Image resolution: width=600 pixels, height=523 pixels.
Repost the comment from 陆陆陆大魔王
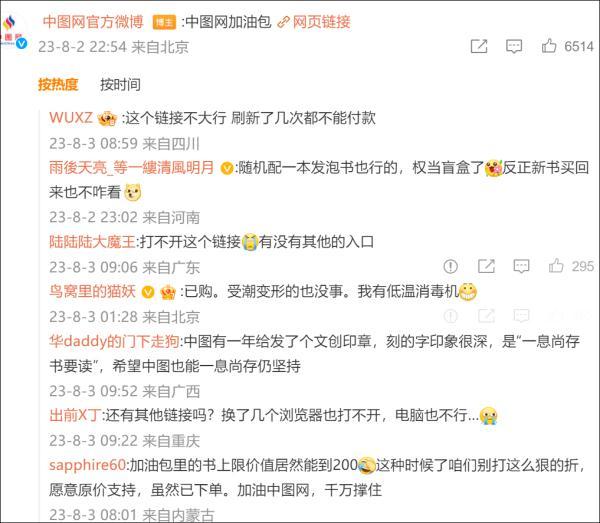(x=486, y=266)
